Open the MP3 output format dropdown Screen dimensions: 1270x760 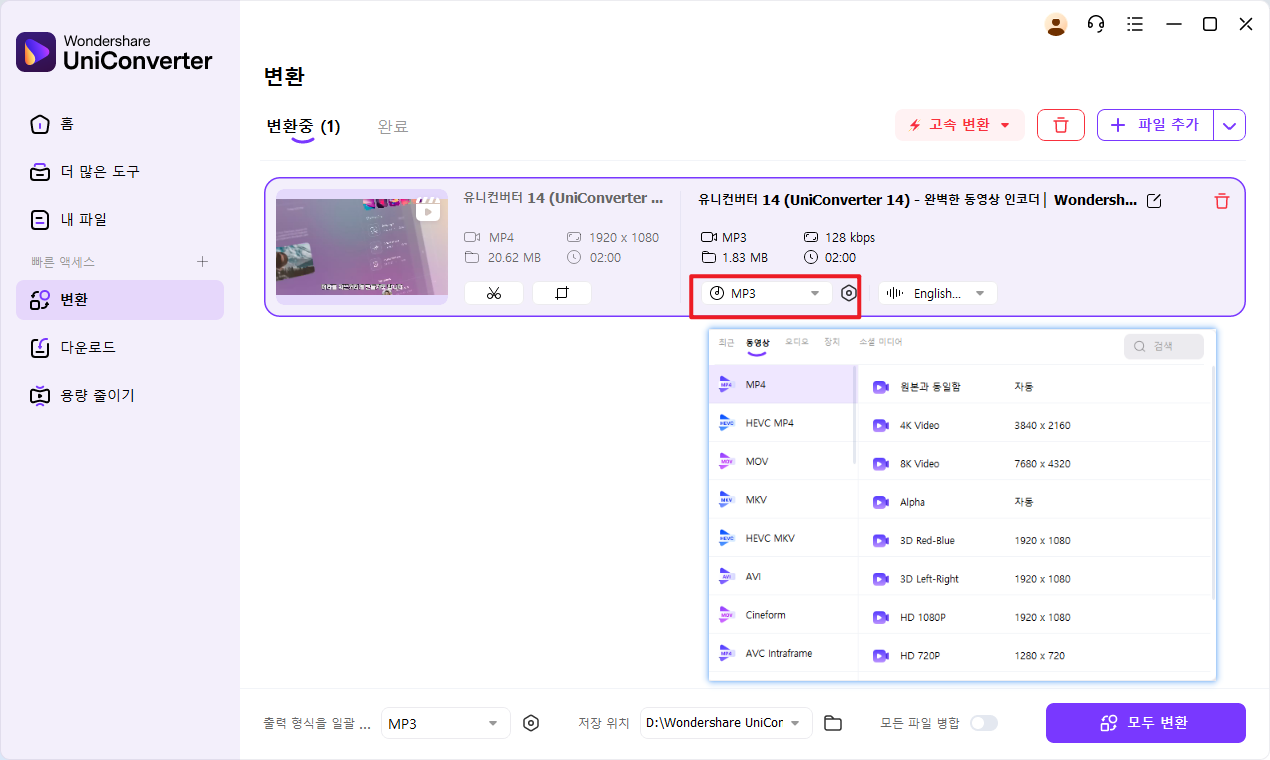767,293
